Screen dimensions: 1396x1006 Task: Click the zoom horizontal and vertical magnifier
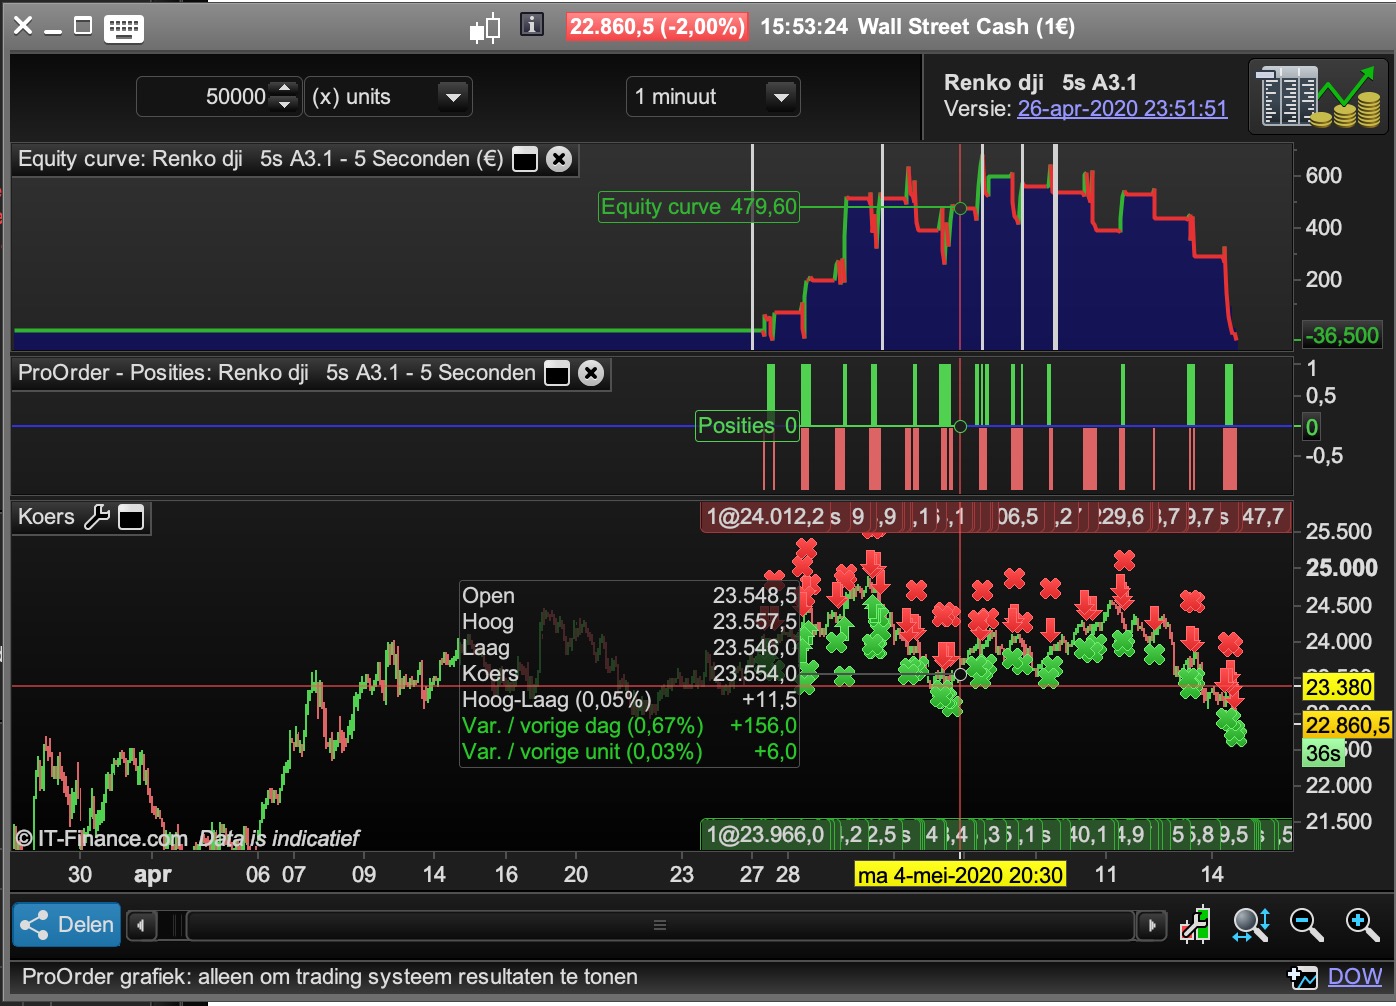click(x=1251, y=925)
